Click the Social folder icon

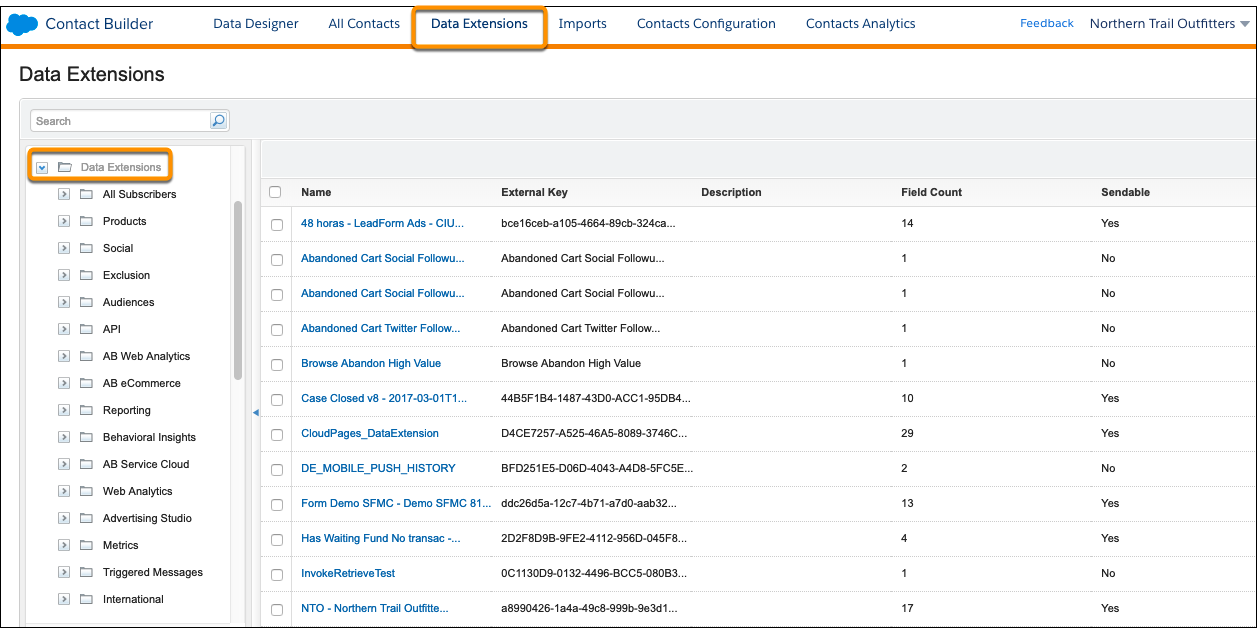[86, 248]
